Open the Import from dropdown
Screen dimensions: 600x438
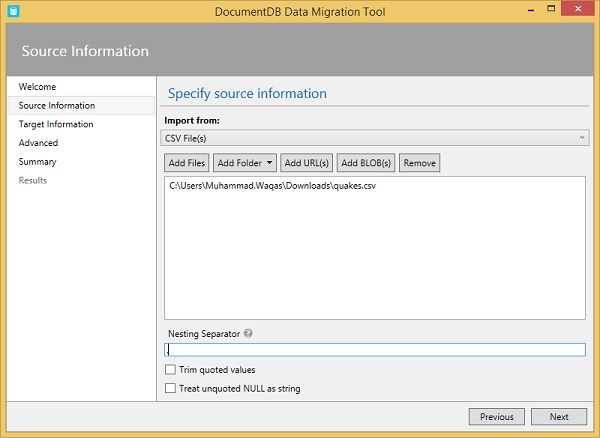pyautogui.click(x=376, y=137)
